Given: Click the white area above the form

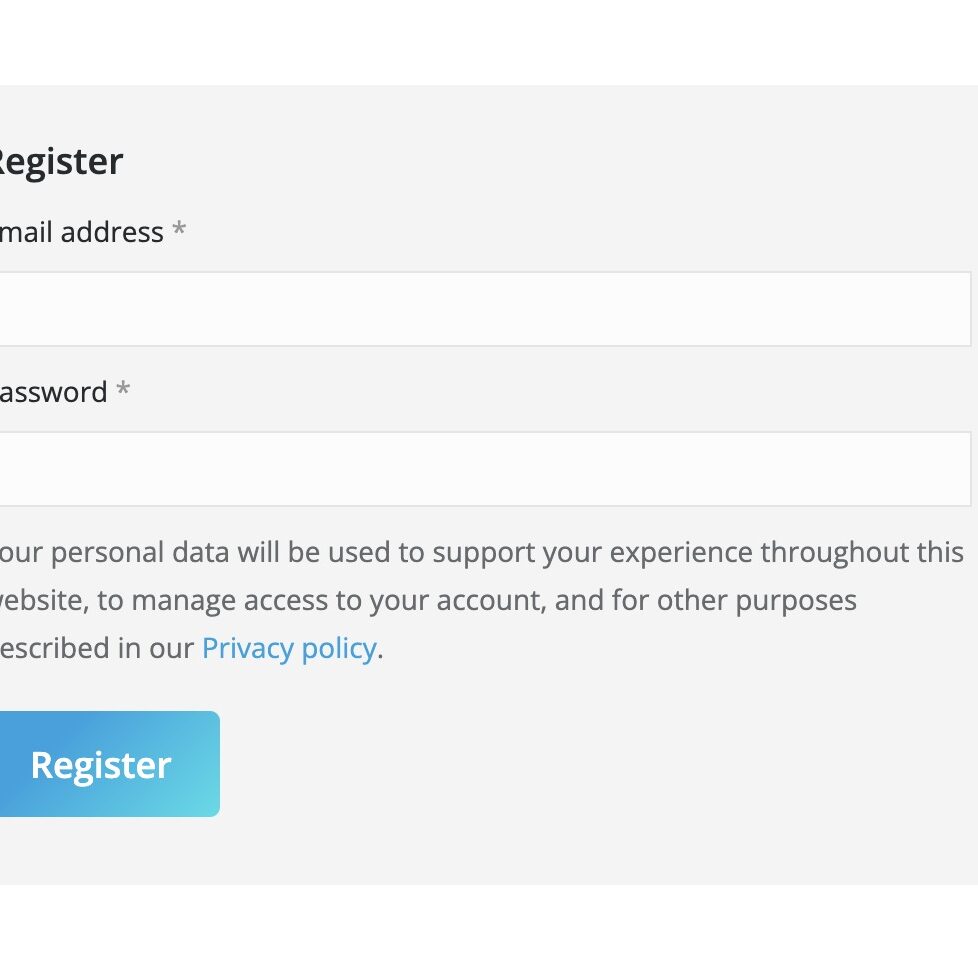Looking at the screenshot, I should pos(489,40).
